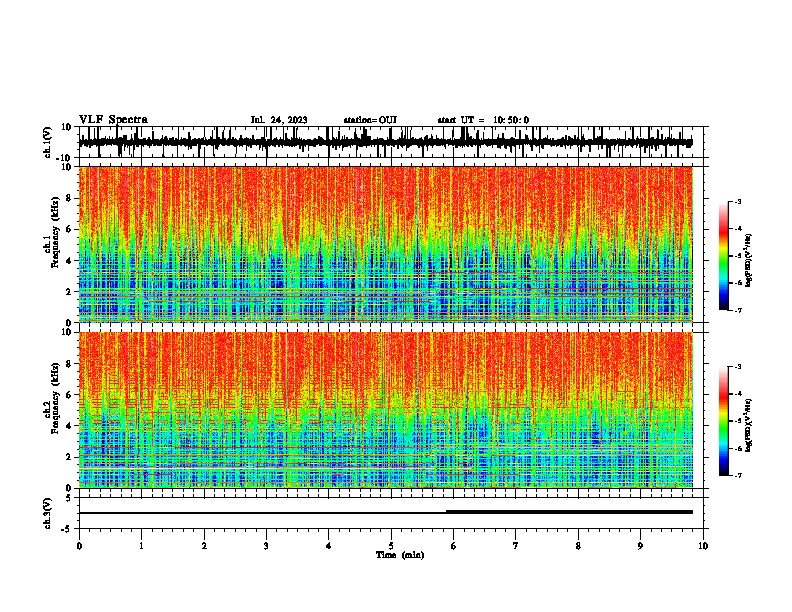
Task: Click the ch.2 spectrogram color scale bar
Action: [723, 421]
